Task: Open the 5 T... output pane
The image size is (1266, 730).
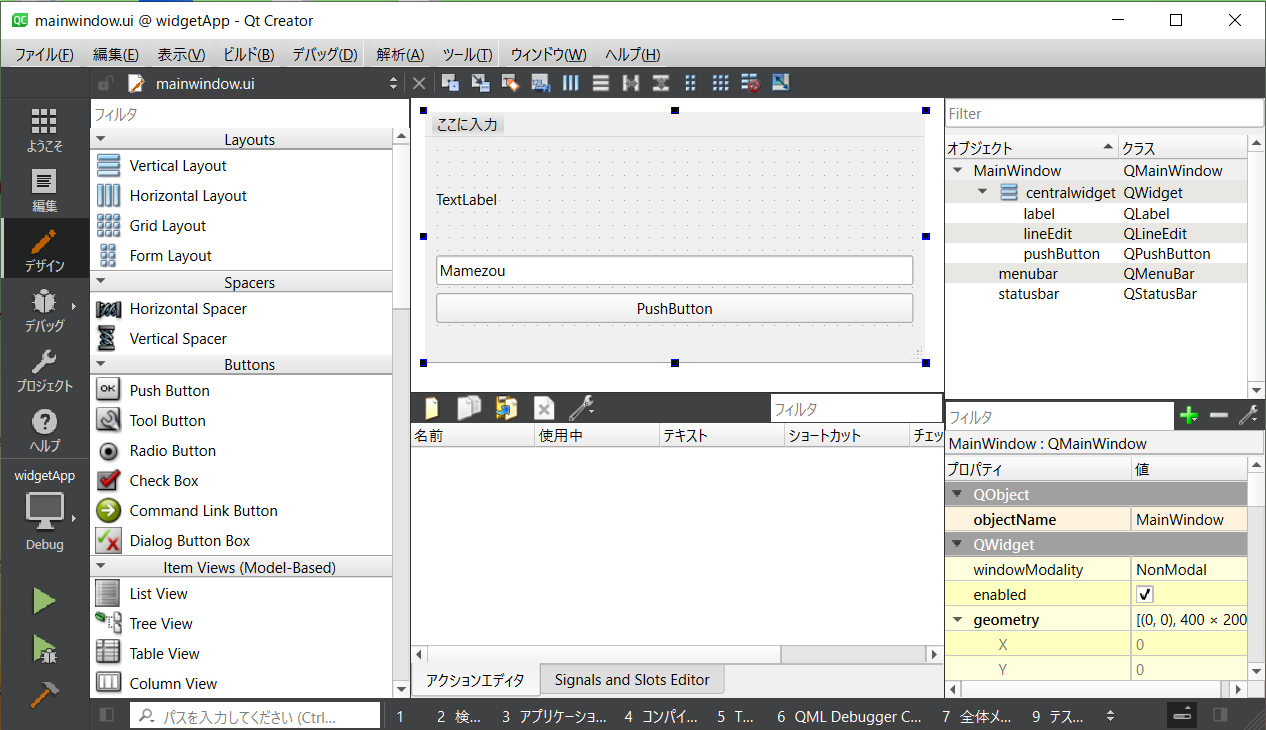Action: pos(735,716)
